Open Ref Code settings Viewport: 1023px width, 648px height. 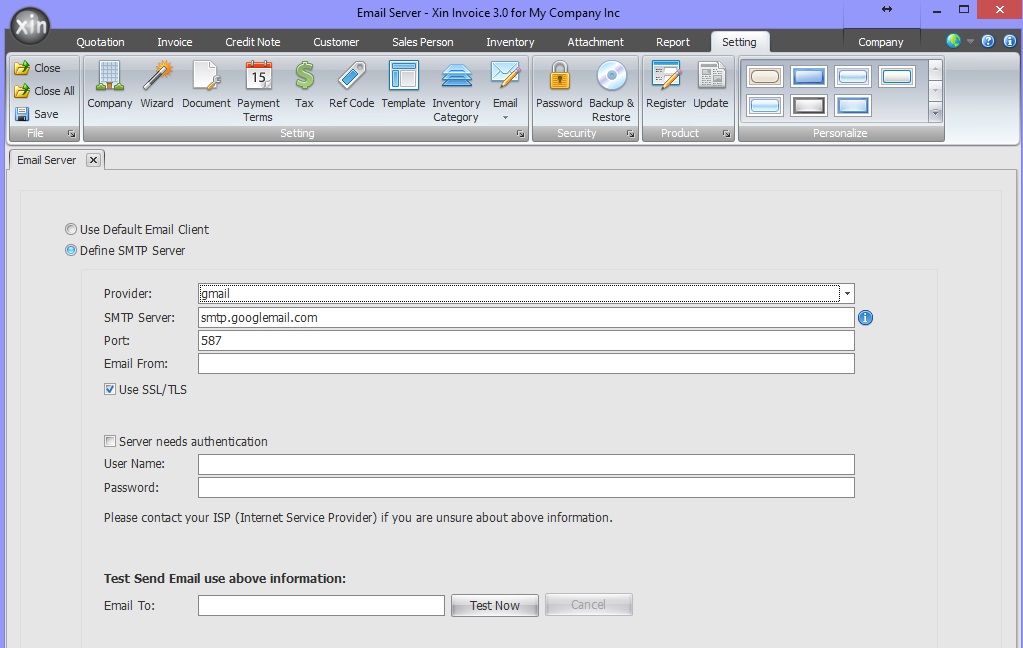coord(352,85)
